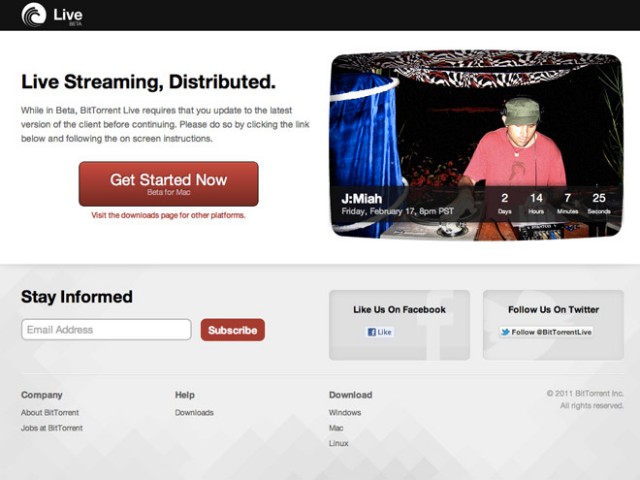Focus the Email Address field
This screenshot has width=640, height=480.
click(x=106, y=329)
